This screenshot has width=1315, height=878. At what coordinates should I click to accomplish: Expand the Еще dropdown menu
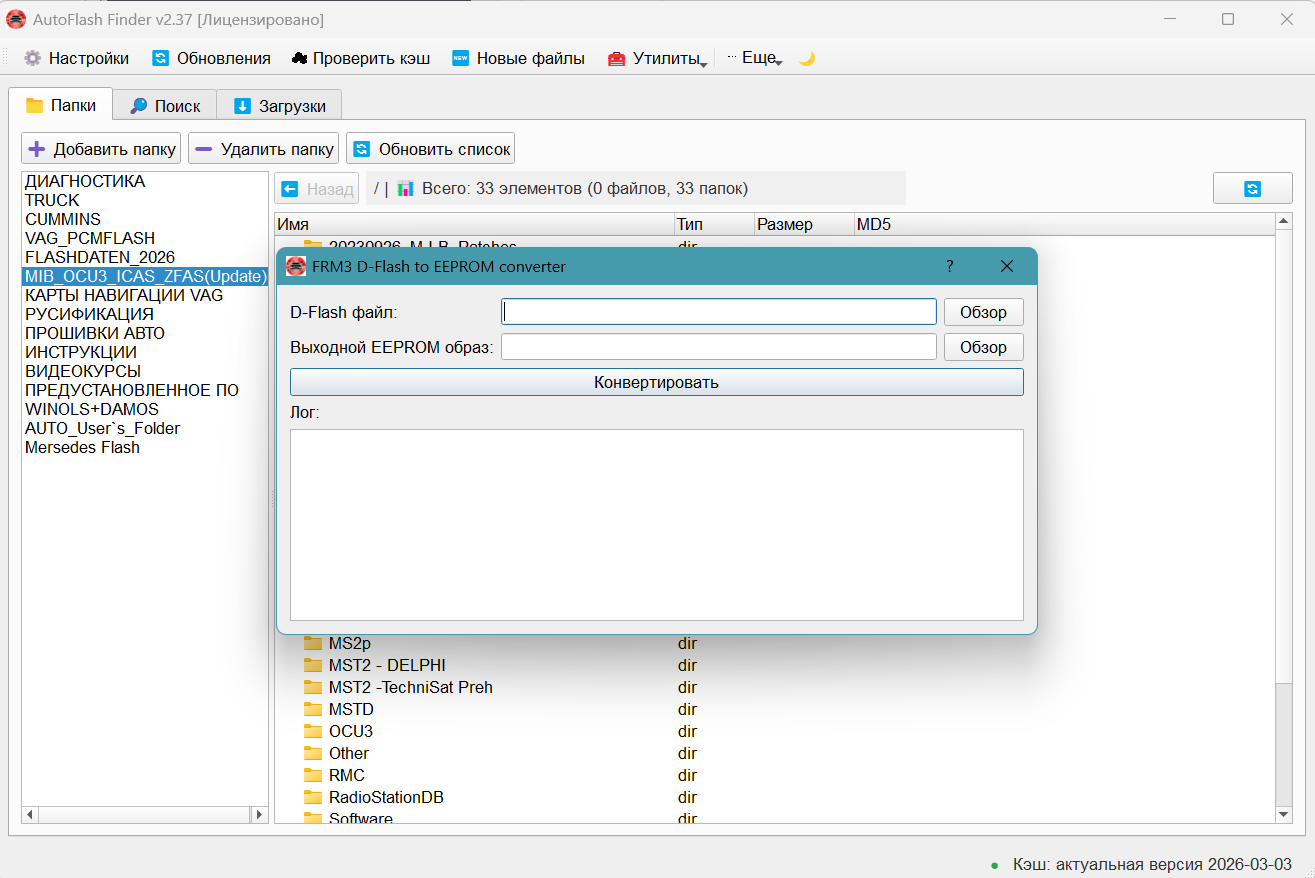755,58
